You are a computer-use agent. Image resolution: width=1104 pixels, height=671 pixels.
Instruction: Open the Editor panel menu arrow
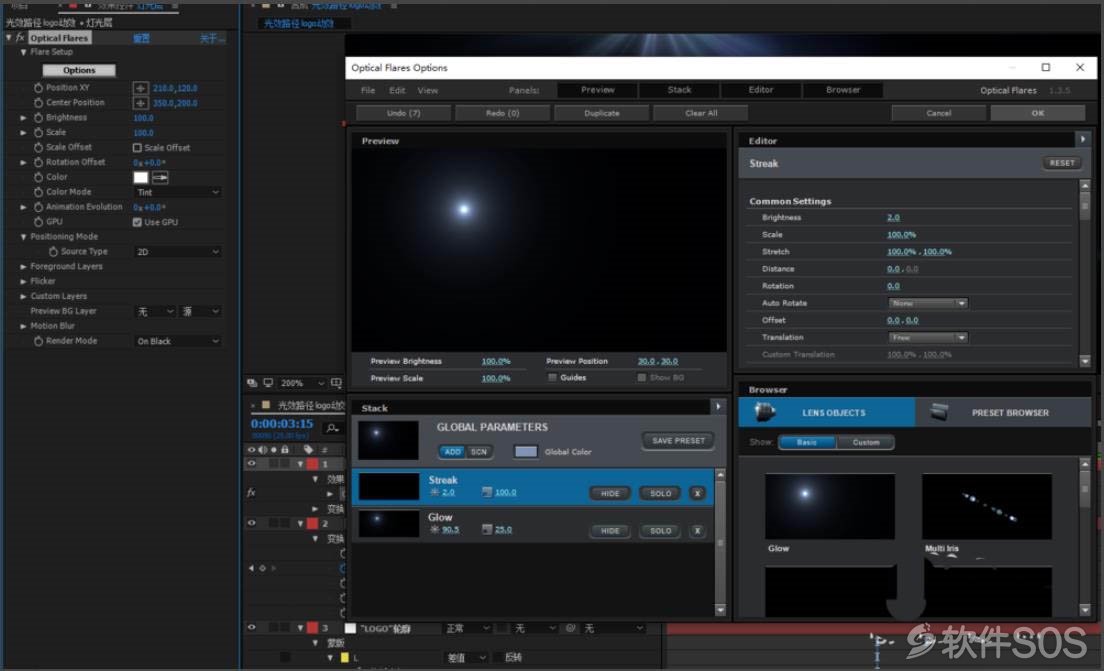coord(1083,139)
